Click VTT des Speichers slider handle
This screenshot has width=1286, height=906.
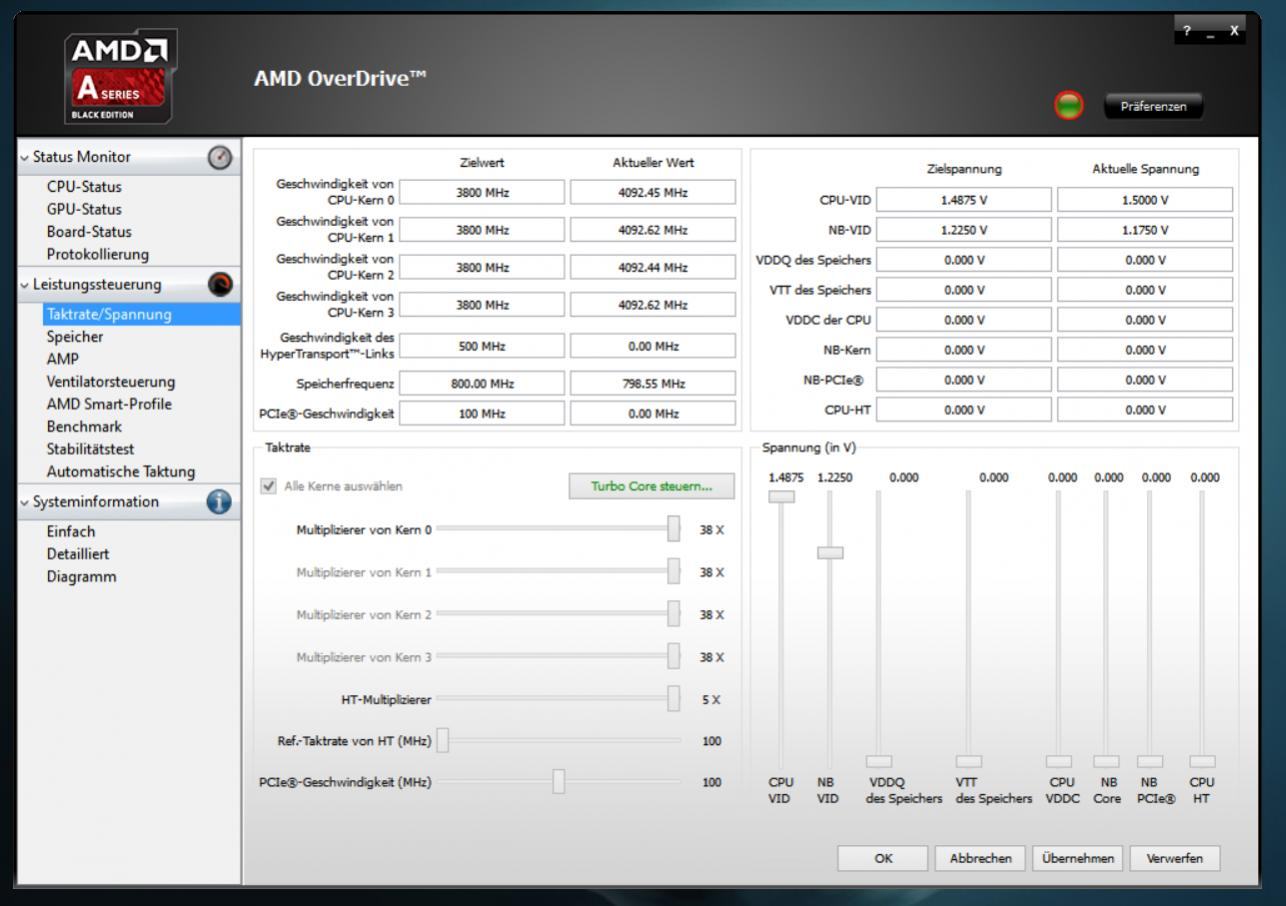point(969,762)
